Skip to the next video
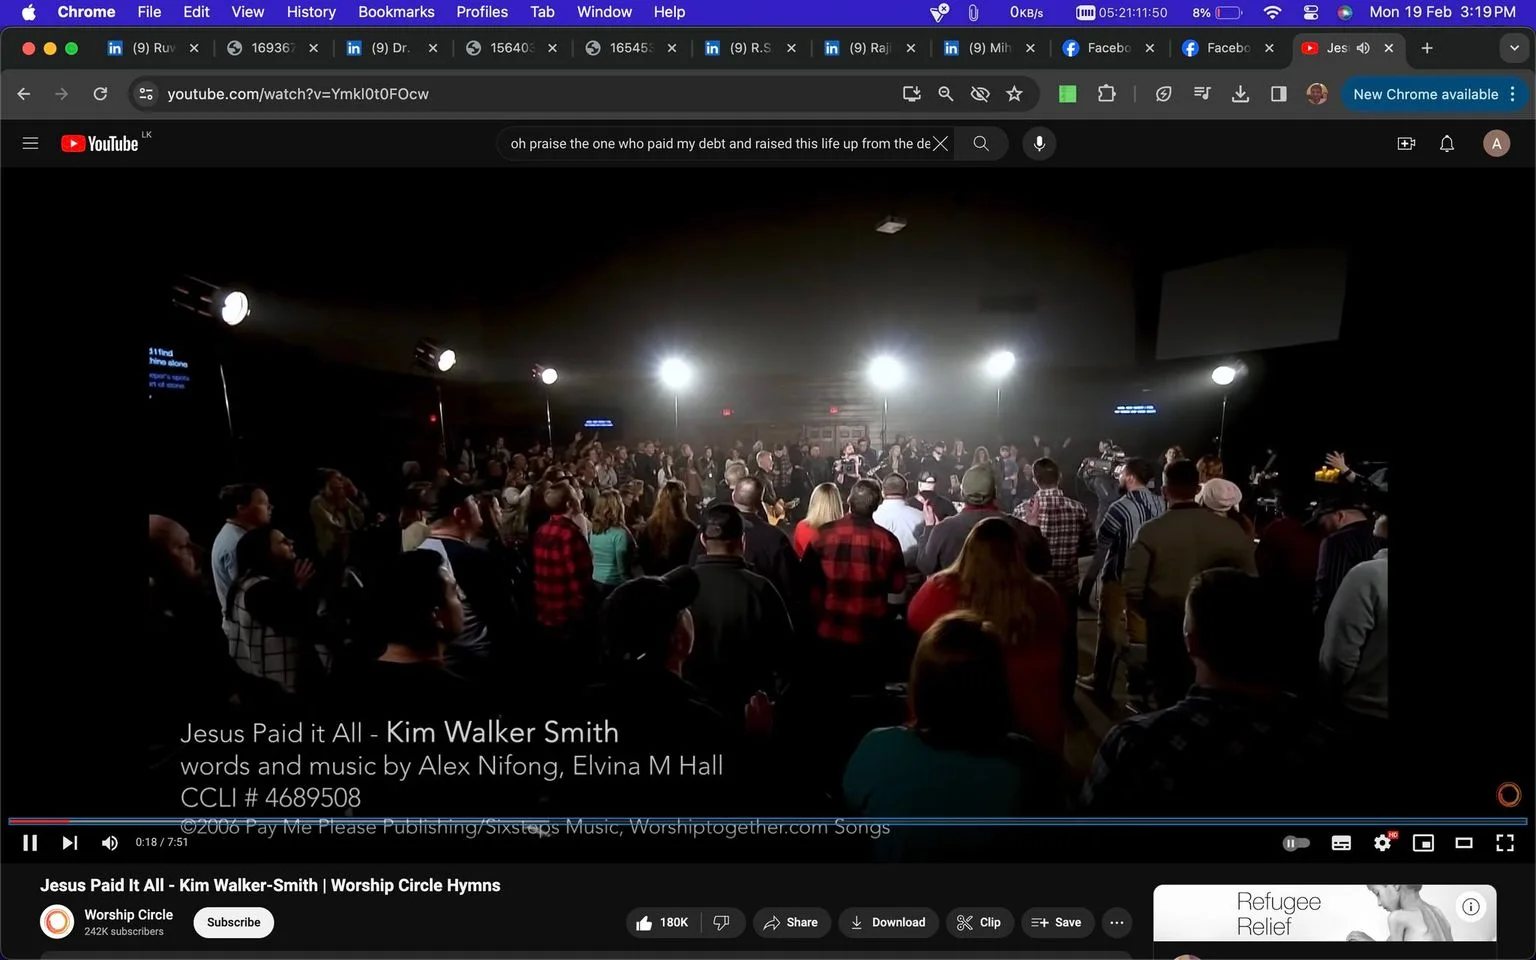 tap(69, 843)
